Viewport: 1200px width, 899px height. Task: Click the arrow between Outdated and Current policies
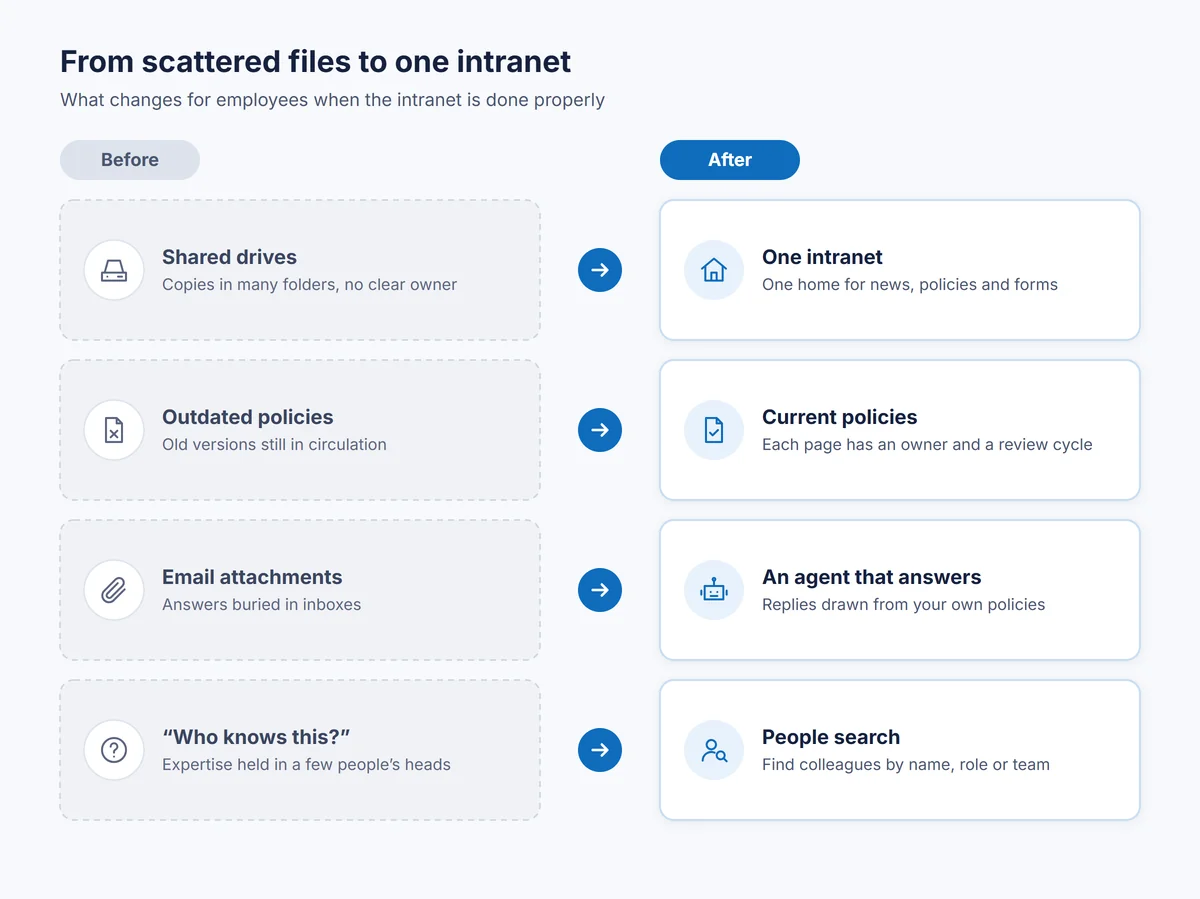tap(600, 430)
